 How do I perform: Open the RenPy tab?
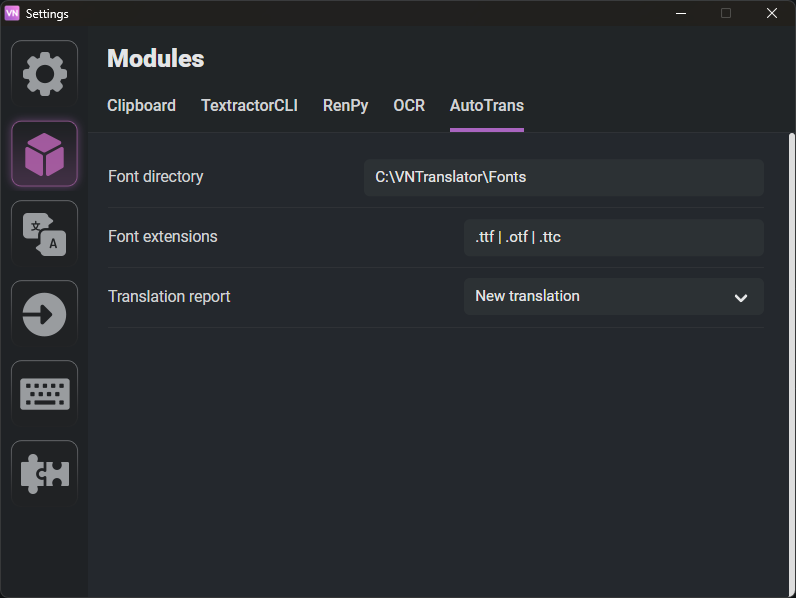pos(345,106)
